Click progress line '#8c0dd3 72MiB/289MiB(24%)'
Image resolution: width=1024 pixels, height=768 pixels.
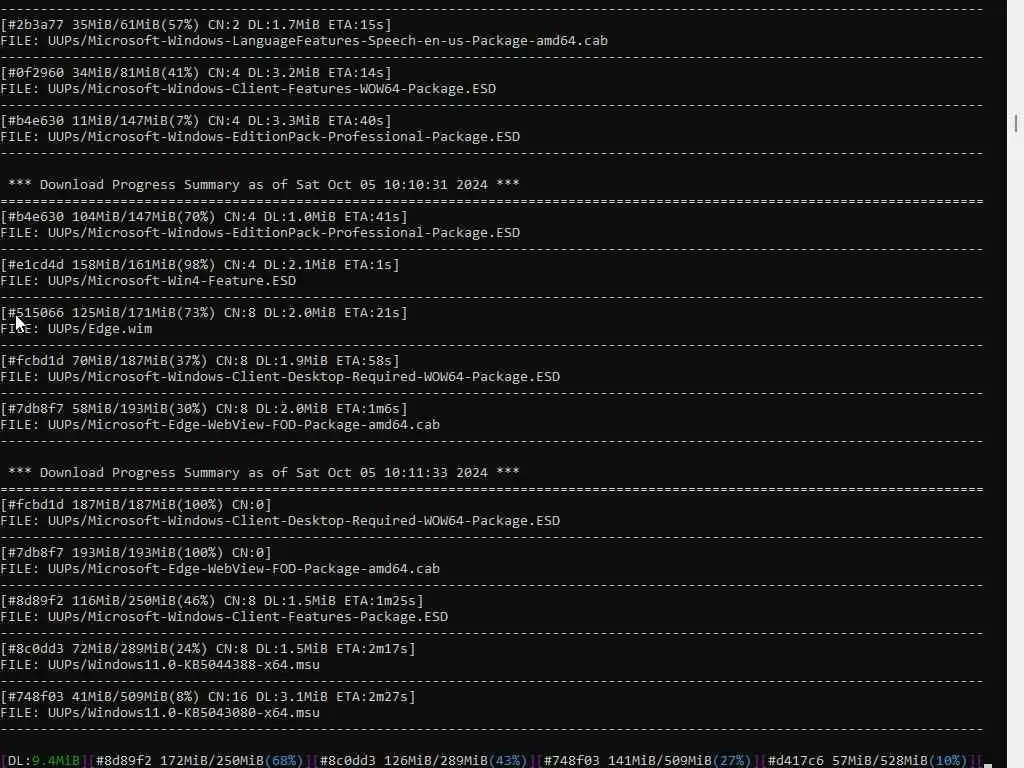208,648
